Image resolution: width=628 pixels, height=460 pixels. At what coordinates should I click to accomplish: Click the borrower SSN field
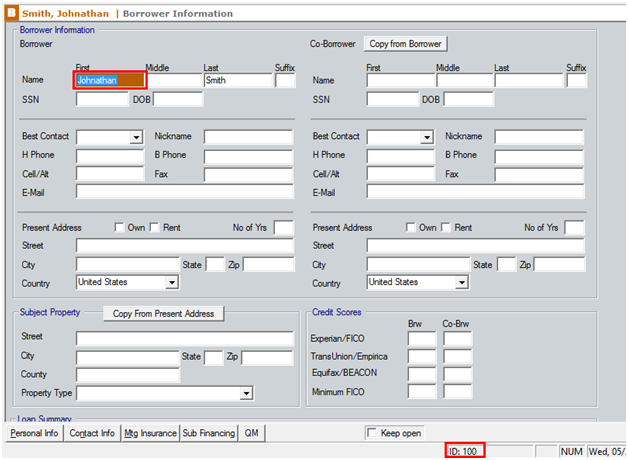coord(102,100)
